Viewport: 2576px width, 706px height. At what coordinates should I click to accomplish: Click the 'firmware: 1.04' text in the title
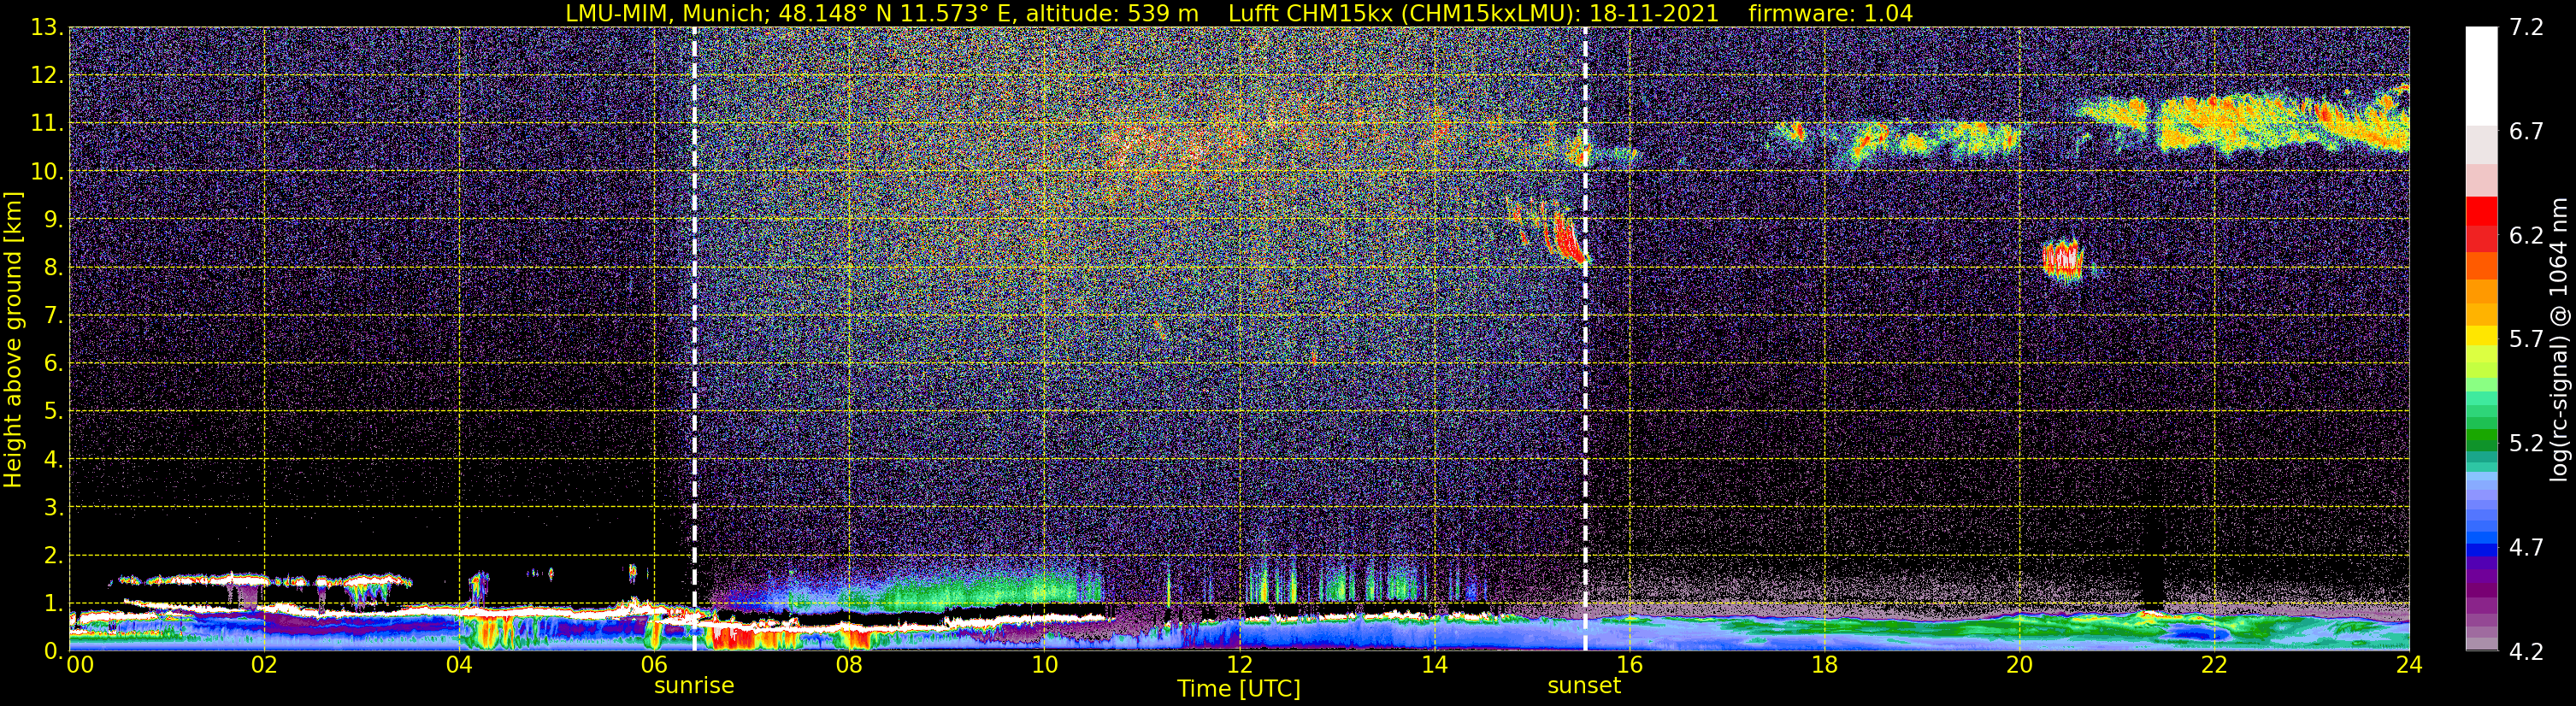(x=1830, y=14)
